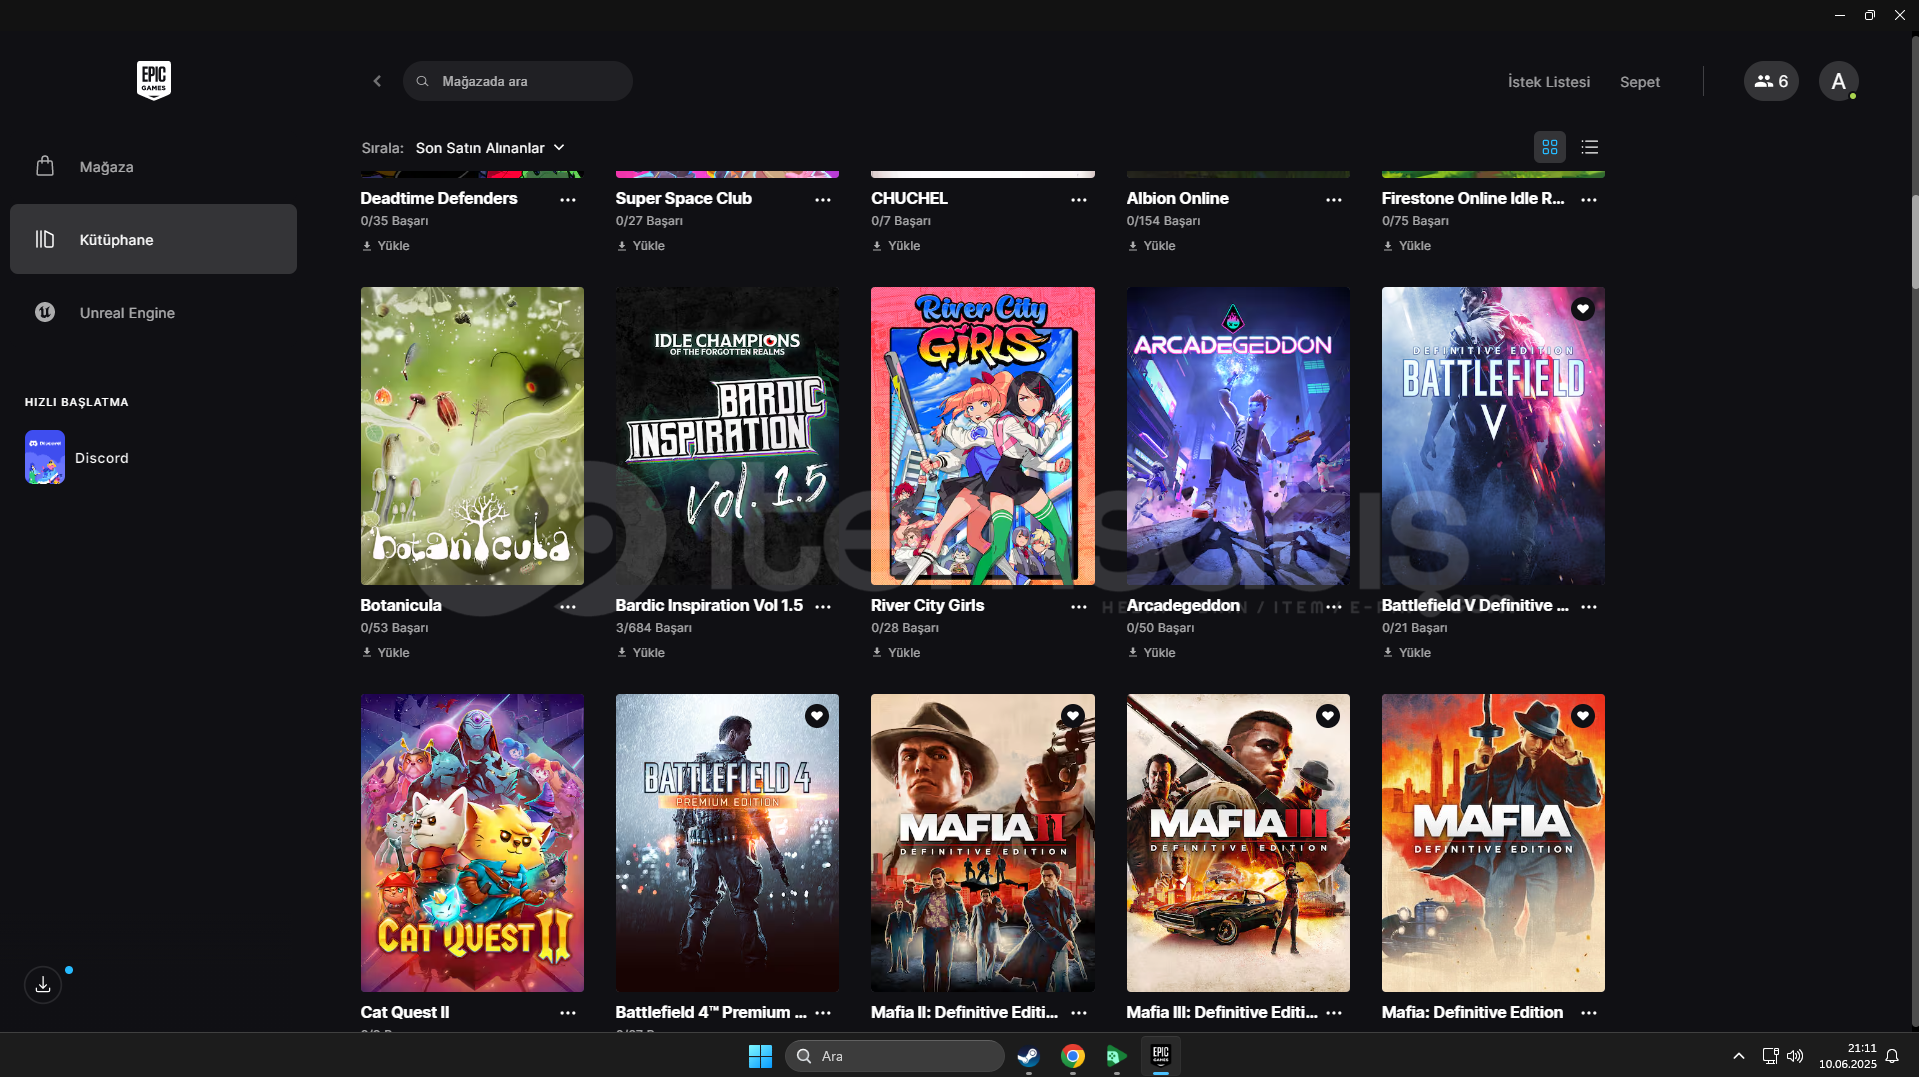Click the Mağazada ara search field
The image size is (1919, 1077).
pos(518,81)
